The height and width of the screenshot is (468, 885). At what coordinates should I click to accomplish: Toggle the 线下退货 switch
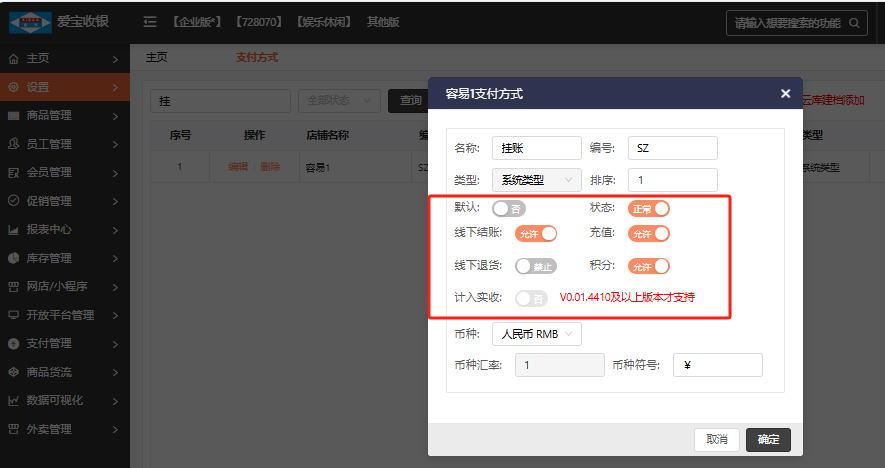coord(536,266)
